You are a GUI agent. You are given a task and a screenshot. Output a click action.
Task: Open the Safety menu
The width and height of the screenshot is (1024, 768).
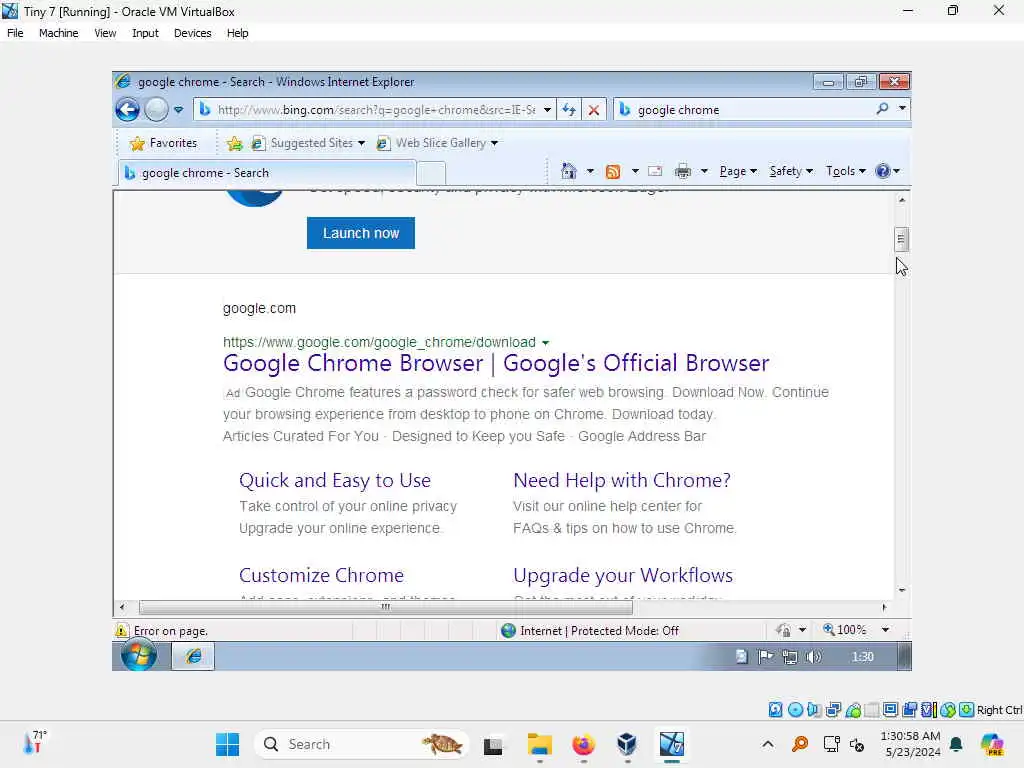click(x=791, y=171)
